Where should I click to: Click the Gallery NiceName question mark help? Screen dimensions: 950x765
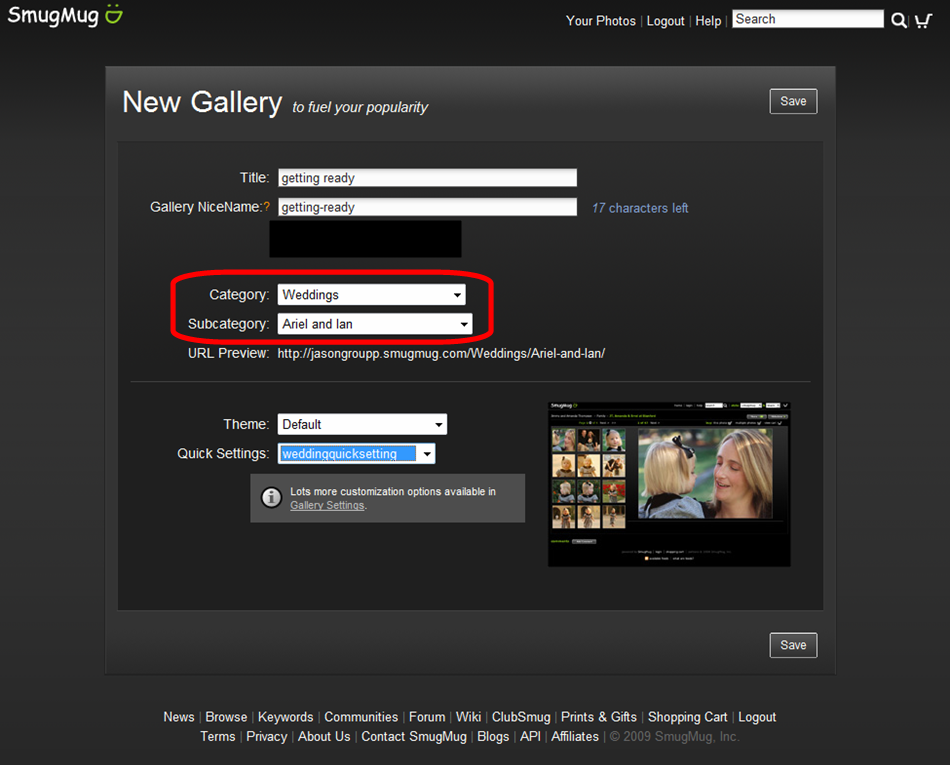[x=266, y=207]
